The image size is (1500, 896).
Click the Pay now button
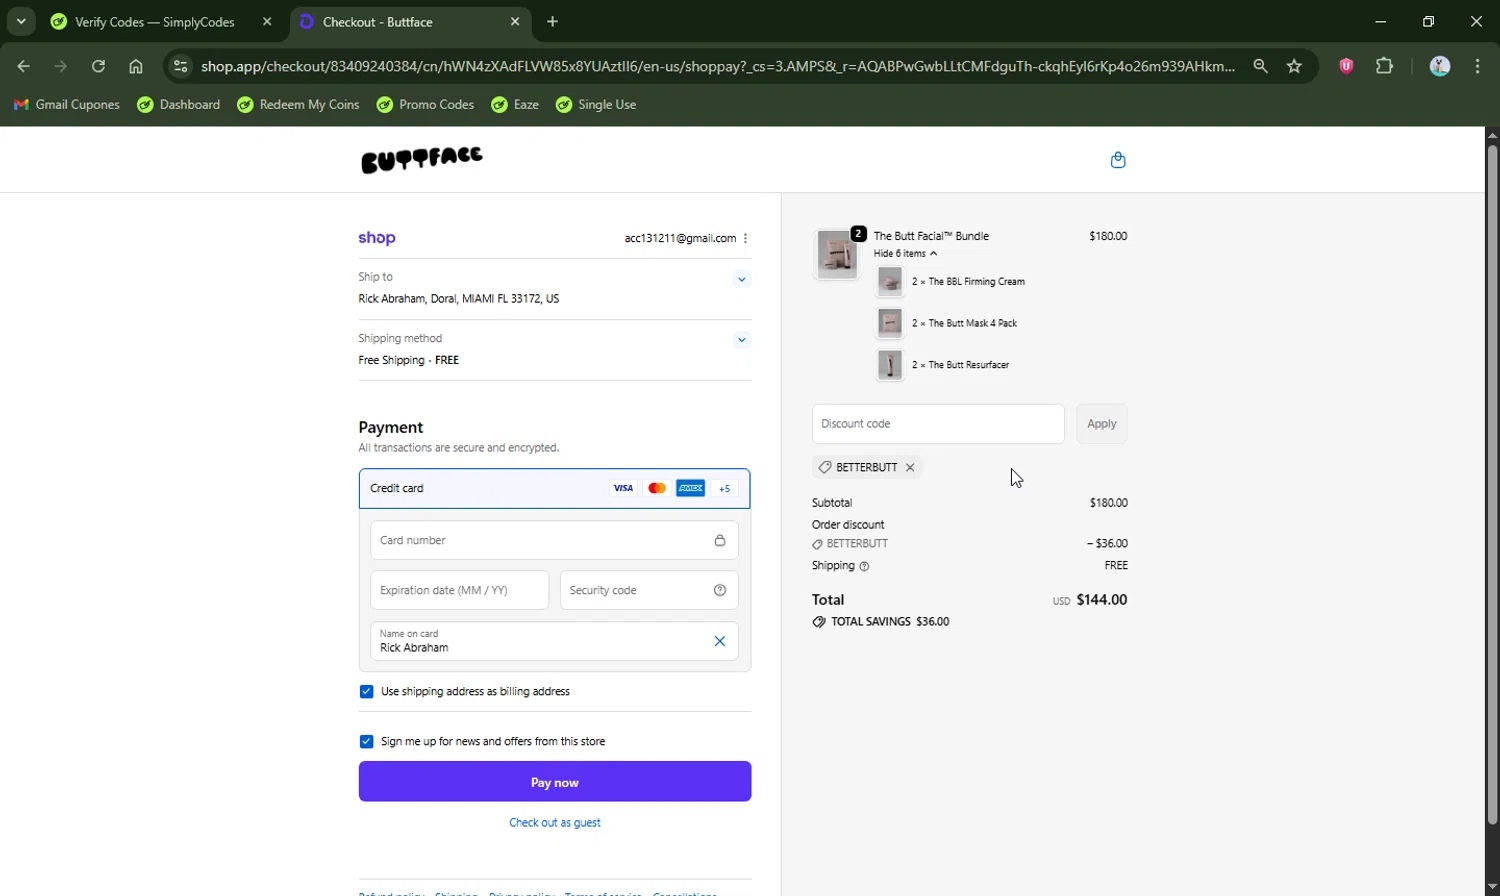tap(555, 782)
